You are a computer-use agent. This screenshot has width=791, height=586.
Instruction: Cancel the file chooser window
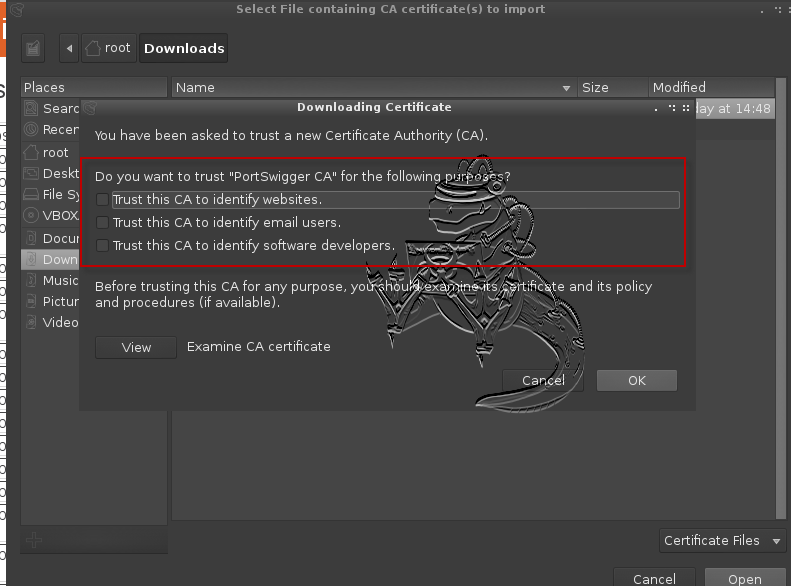(654, 578)
